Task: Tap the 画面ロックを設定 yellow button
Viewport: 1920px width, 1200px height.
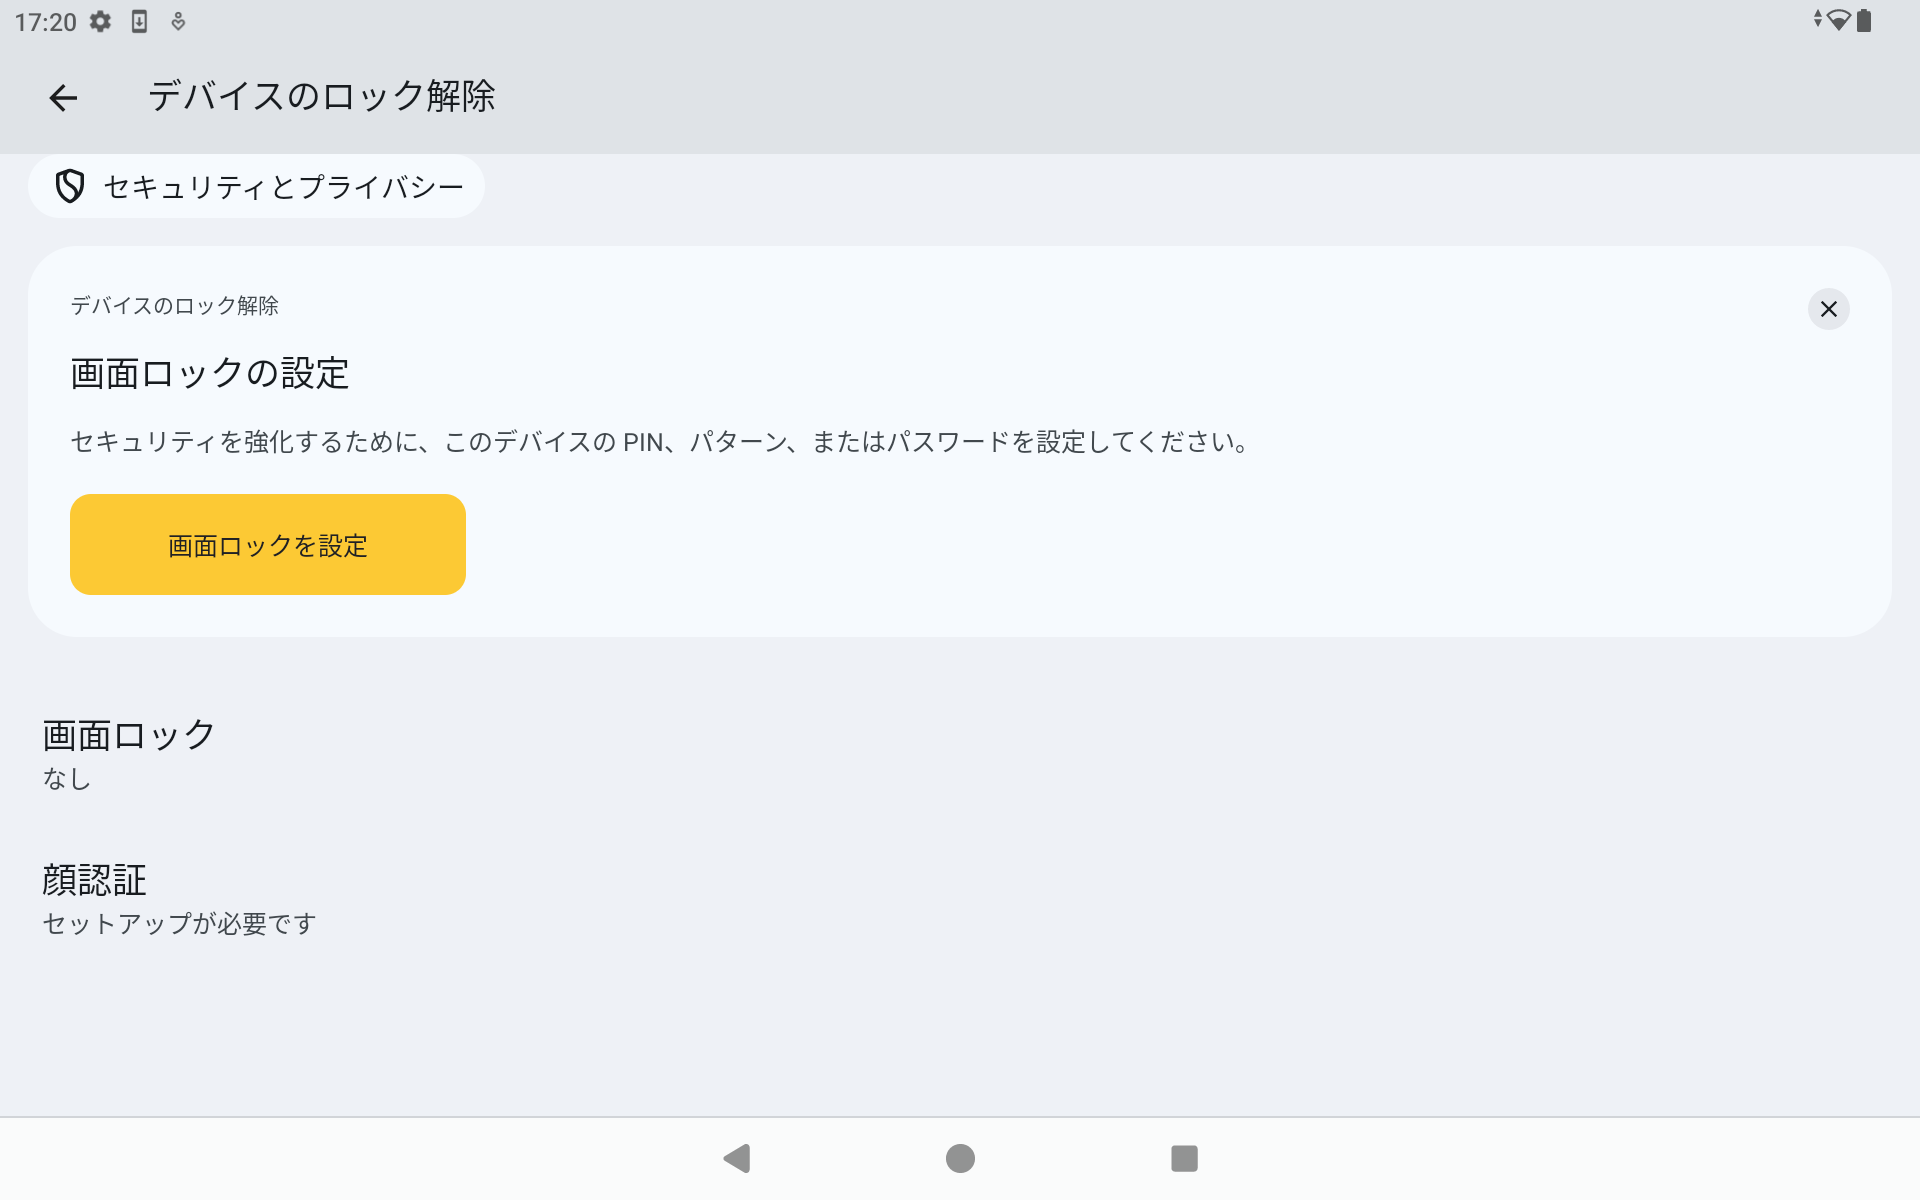Action: pyautogui.click(x=268, y=545)
